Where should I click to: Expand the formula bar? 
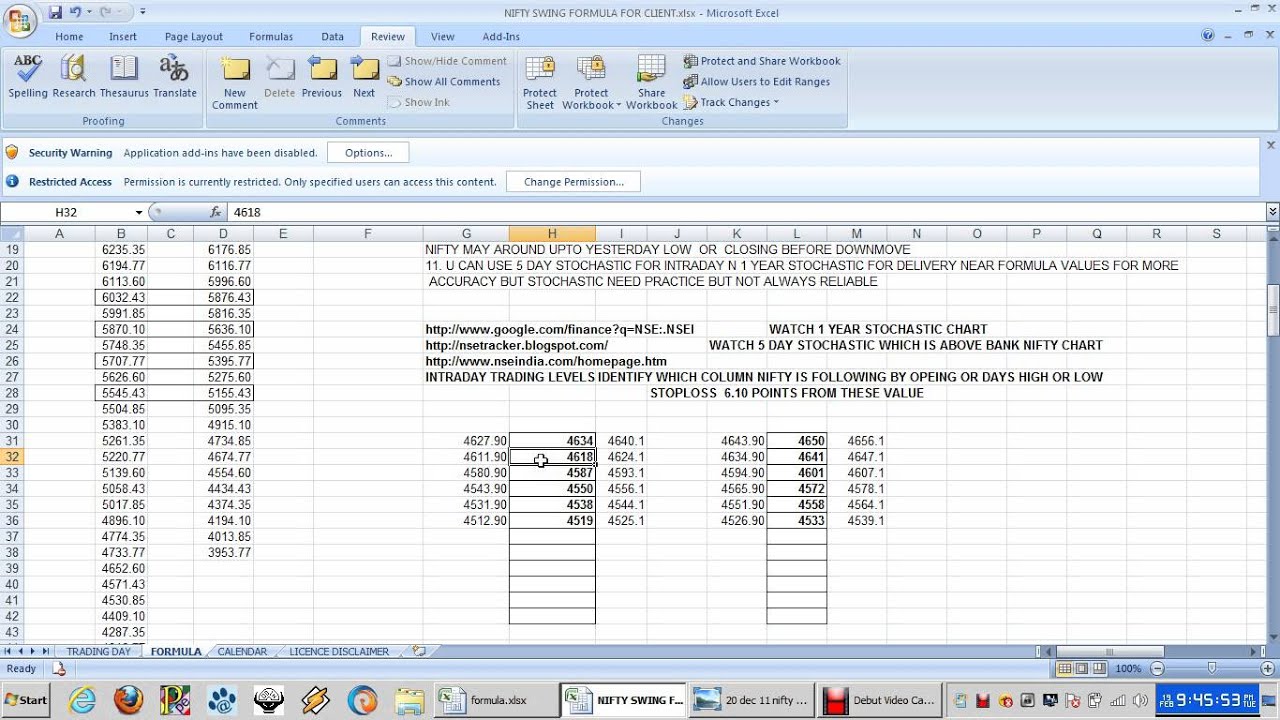tap(1272, 212)
